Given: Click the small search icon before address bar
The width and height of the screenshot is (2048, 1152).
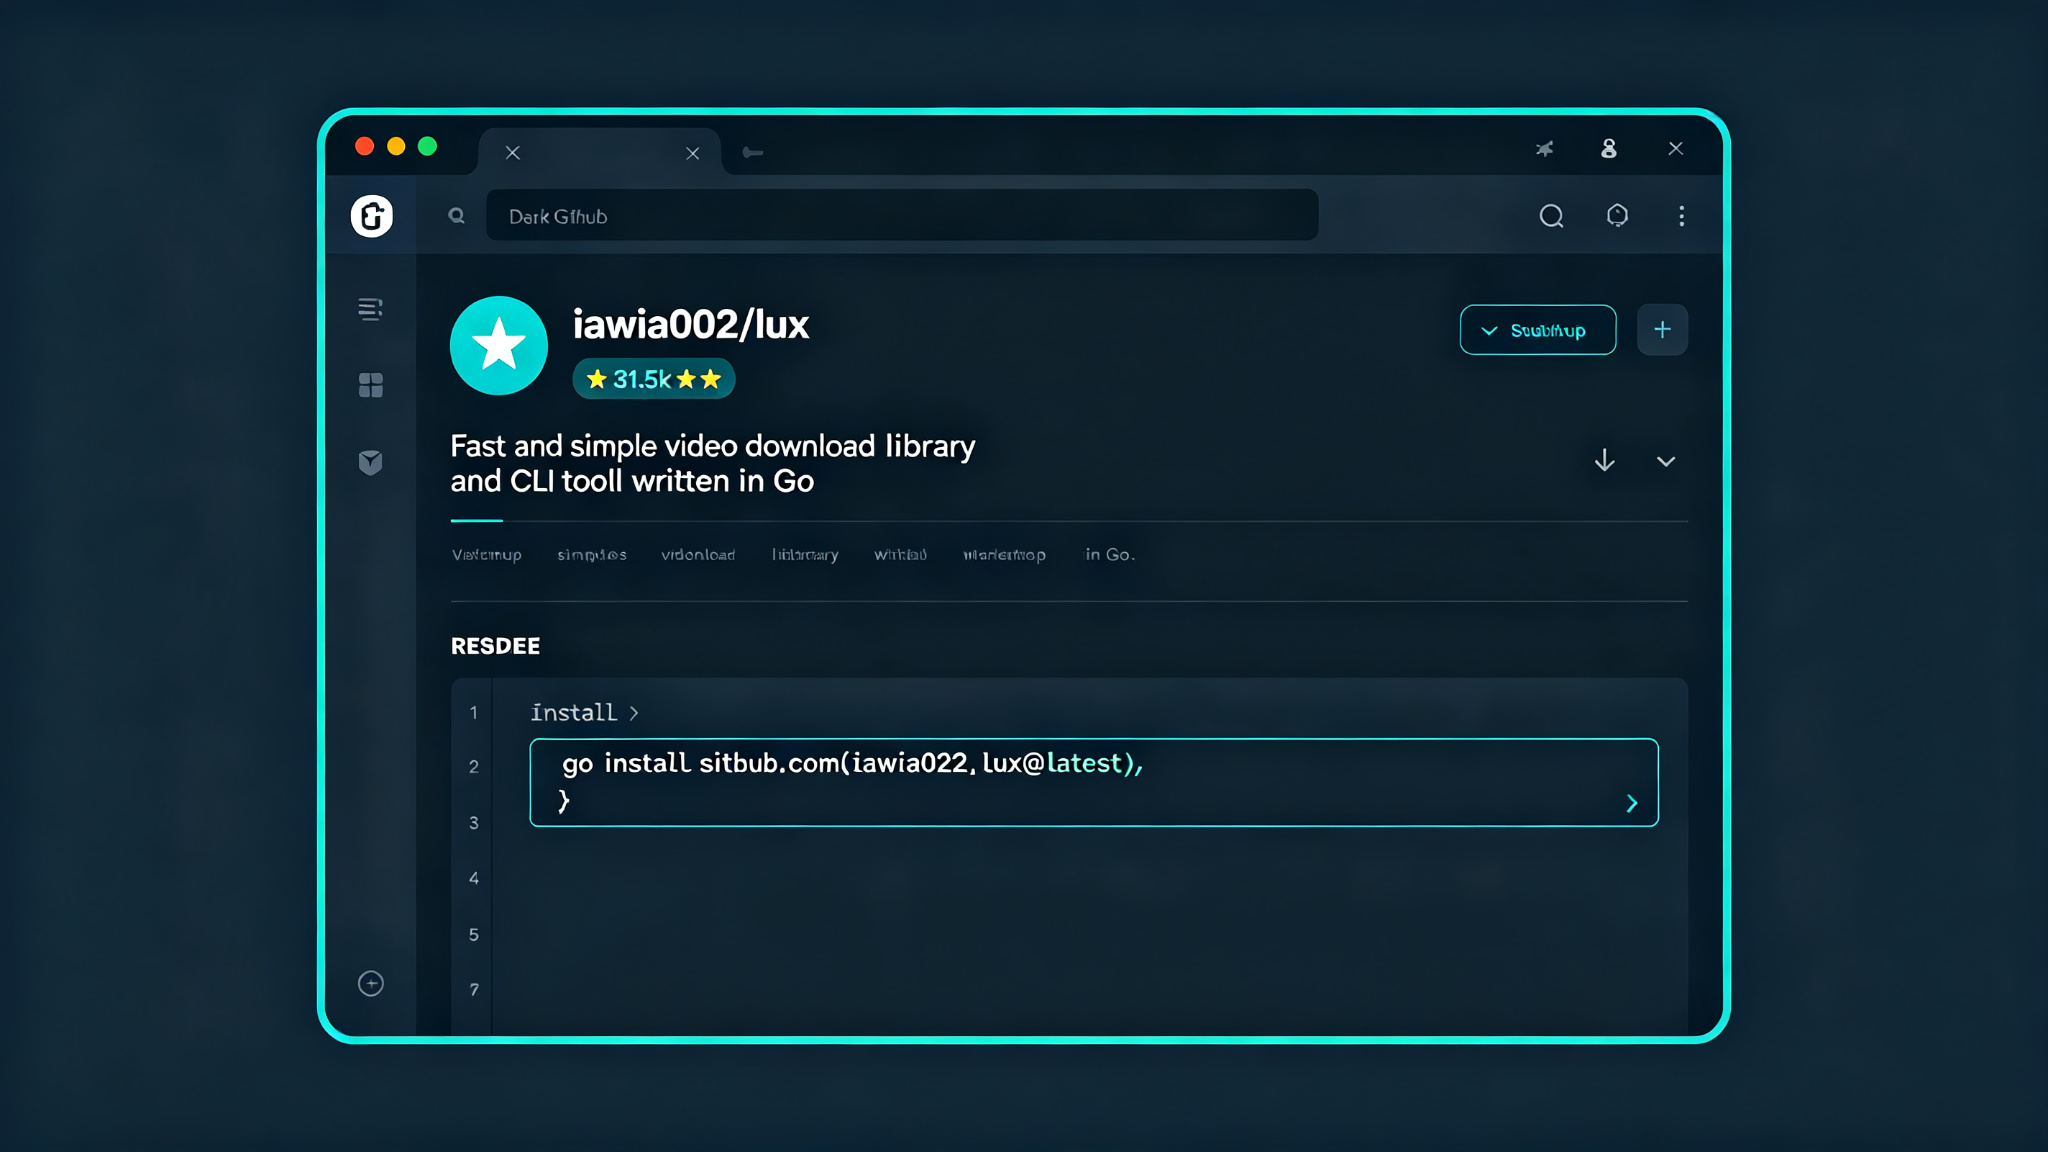Looking at the screenshot, I should 456,215.
